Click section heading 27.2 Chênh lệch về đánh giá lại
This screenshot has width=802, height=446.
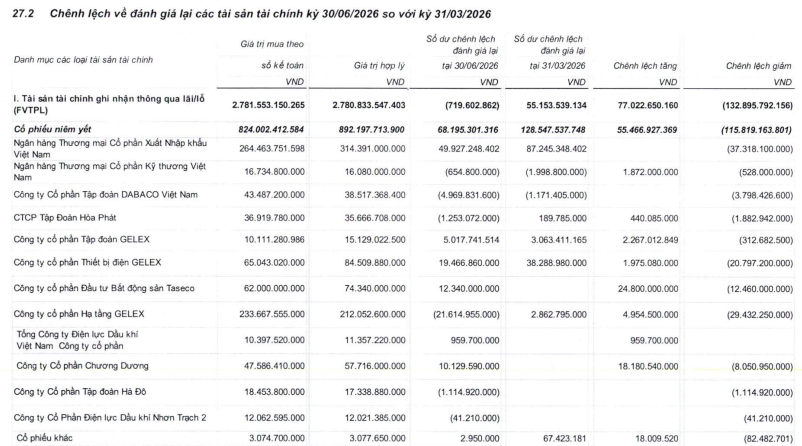[x=251, y=14]
